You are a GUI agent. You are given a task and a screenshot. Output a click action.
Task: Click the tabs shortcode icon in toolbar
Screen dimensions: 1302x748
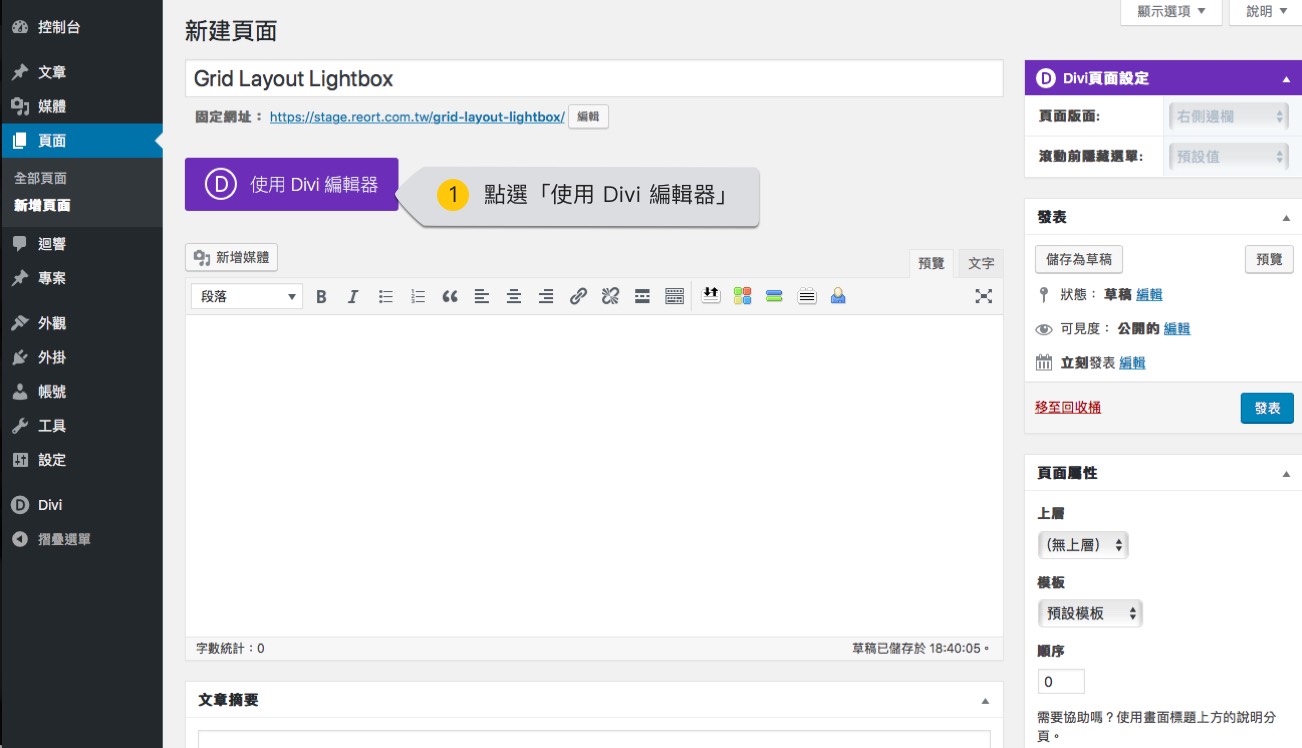(x=807, y=295)
